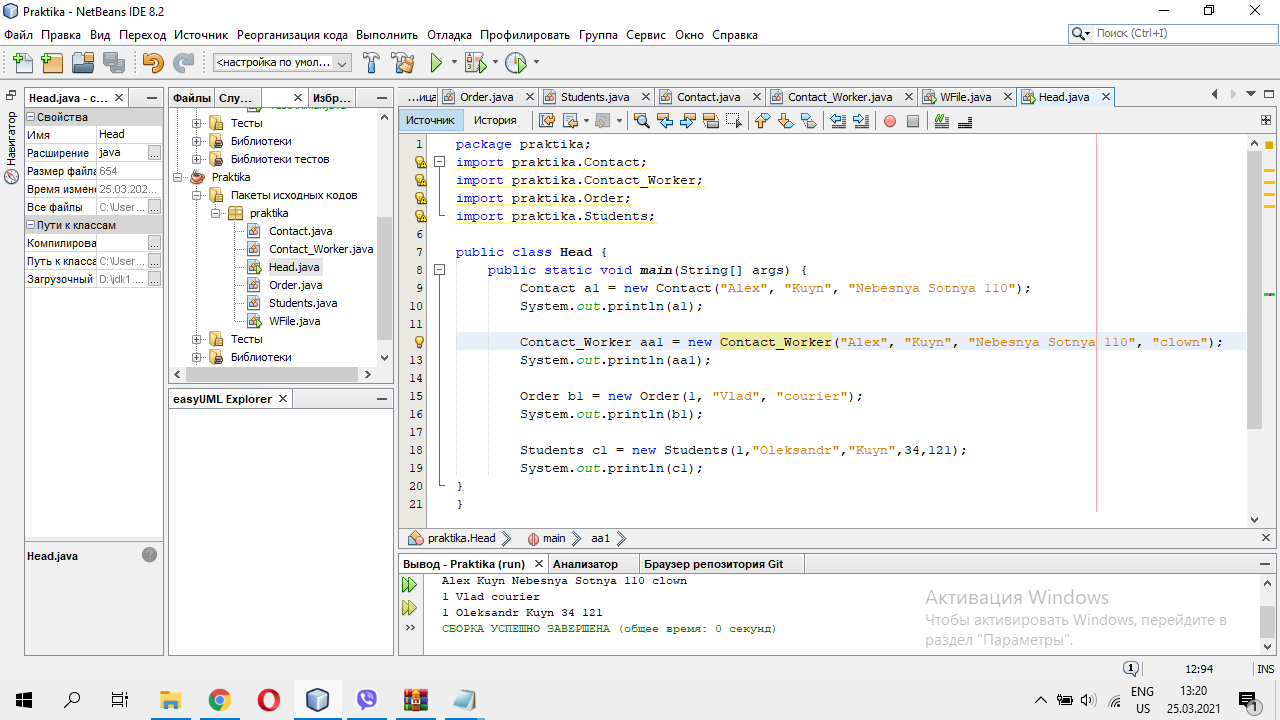
Task: Click the Open Project toolbar icon
Action: pyautogui.click(x=82, y=62)
